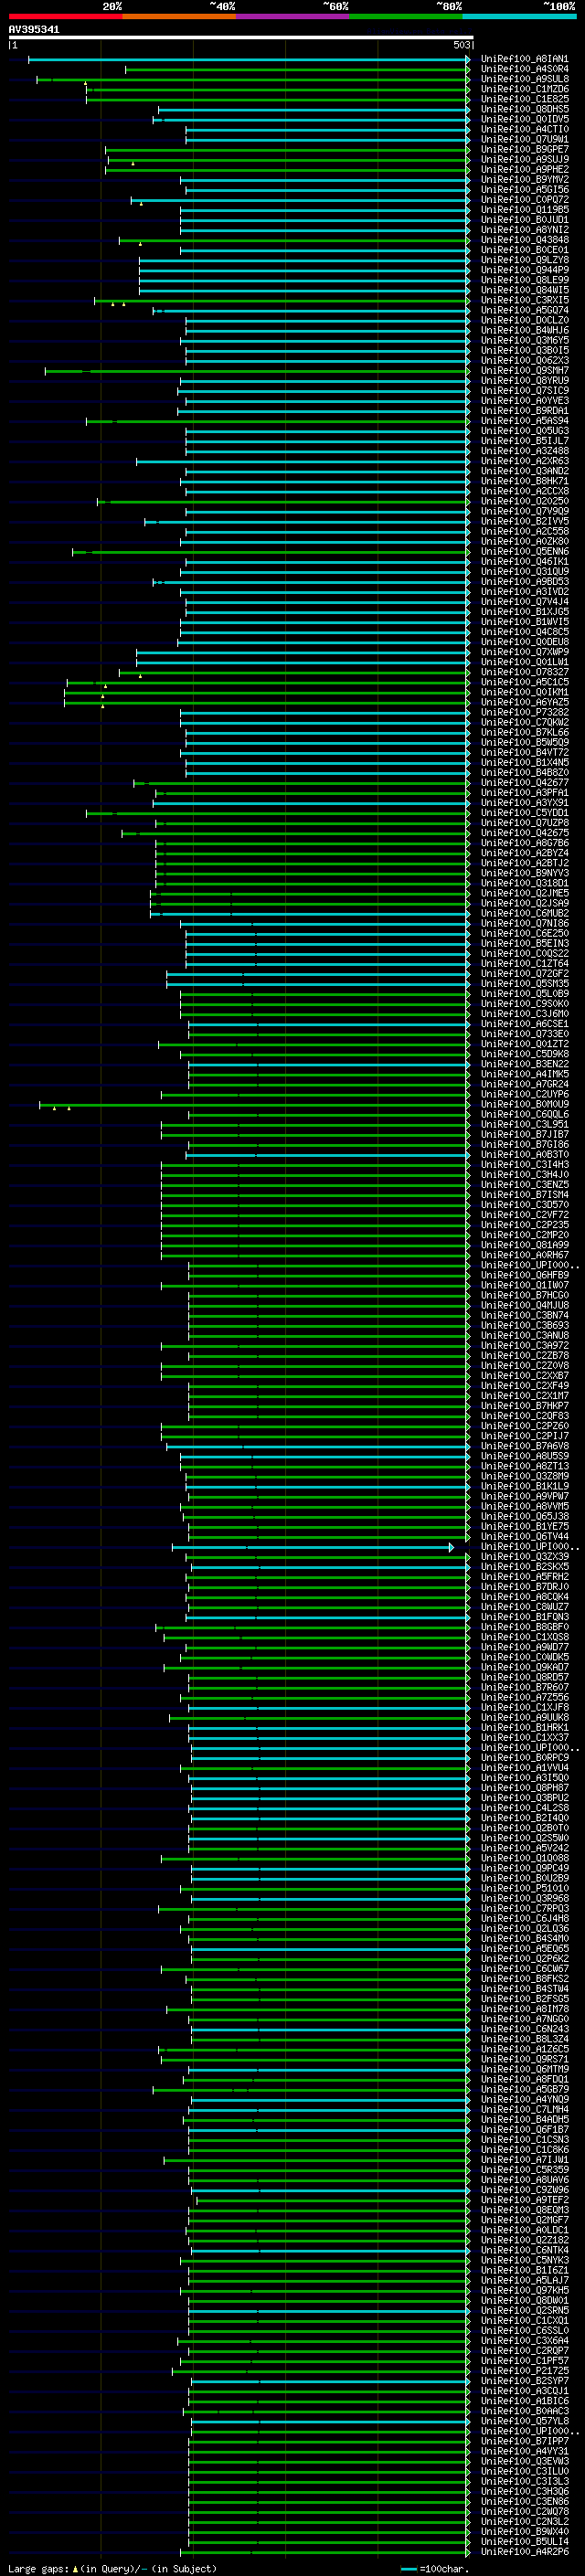This screenshot has width=585, height=2576.
Task: Select hit UniRef100_Q6HF89
Action: [524, 1276]
